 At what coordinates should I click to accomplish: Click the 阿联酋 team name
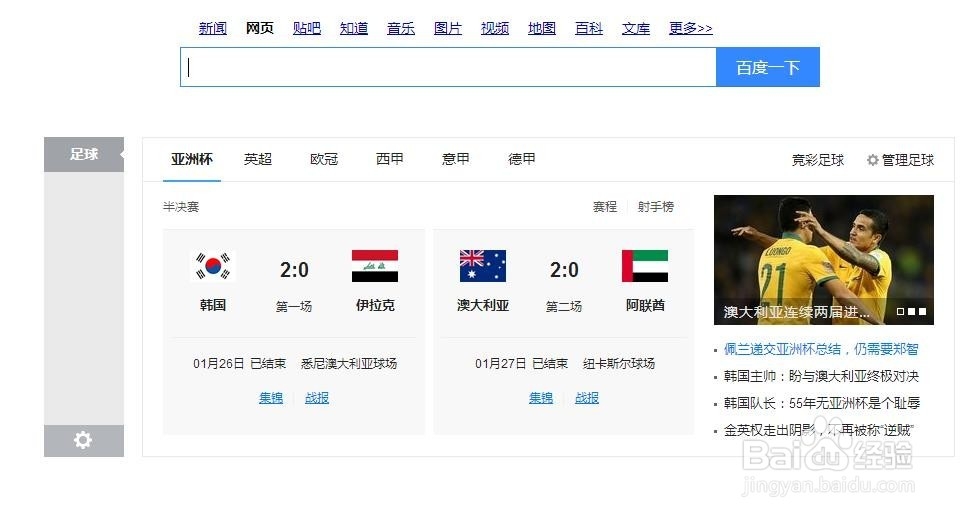coord(645,305)
